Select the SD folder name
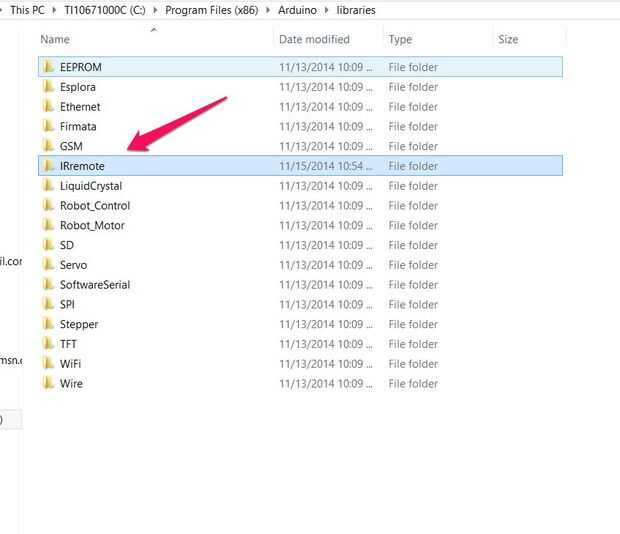This screenshot has height=534, width=620. 67,245
